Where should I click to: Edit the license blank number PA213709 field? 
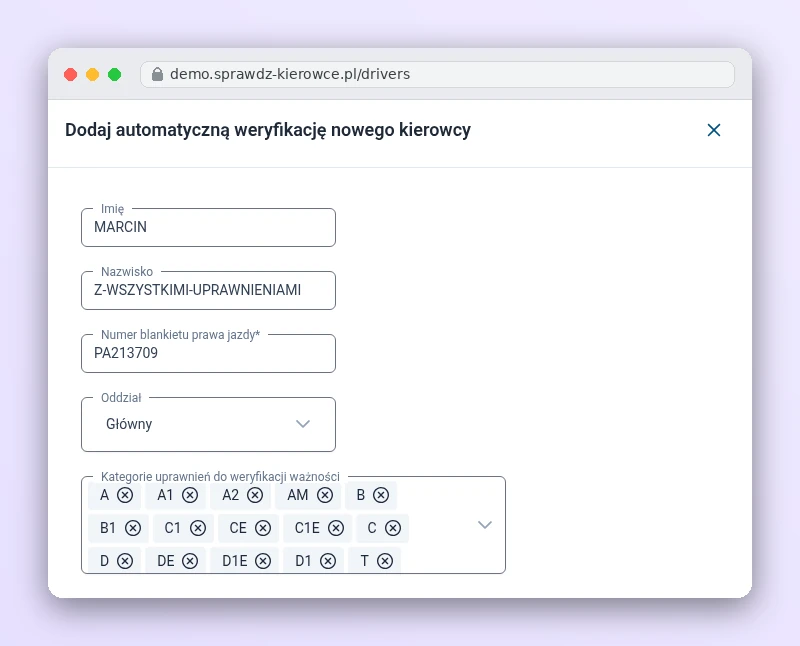(x=208, y=354)
